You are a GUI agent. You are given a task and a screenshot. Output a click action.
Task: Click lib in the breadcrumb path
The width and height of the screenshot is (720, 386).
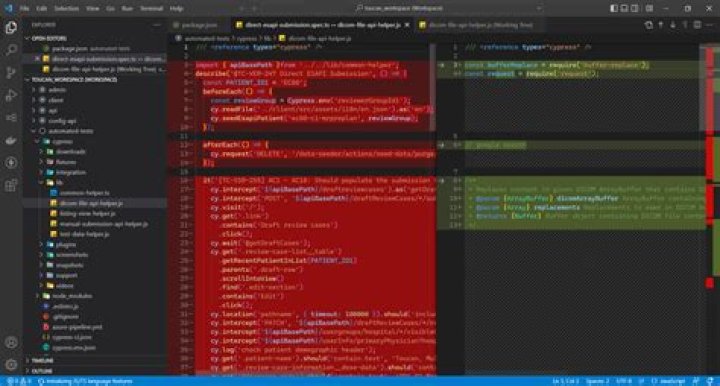267,39
